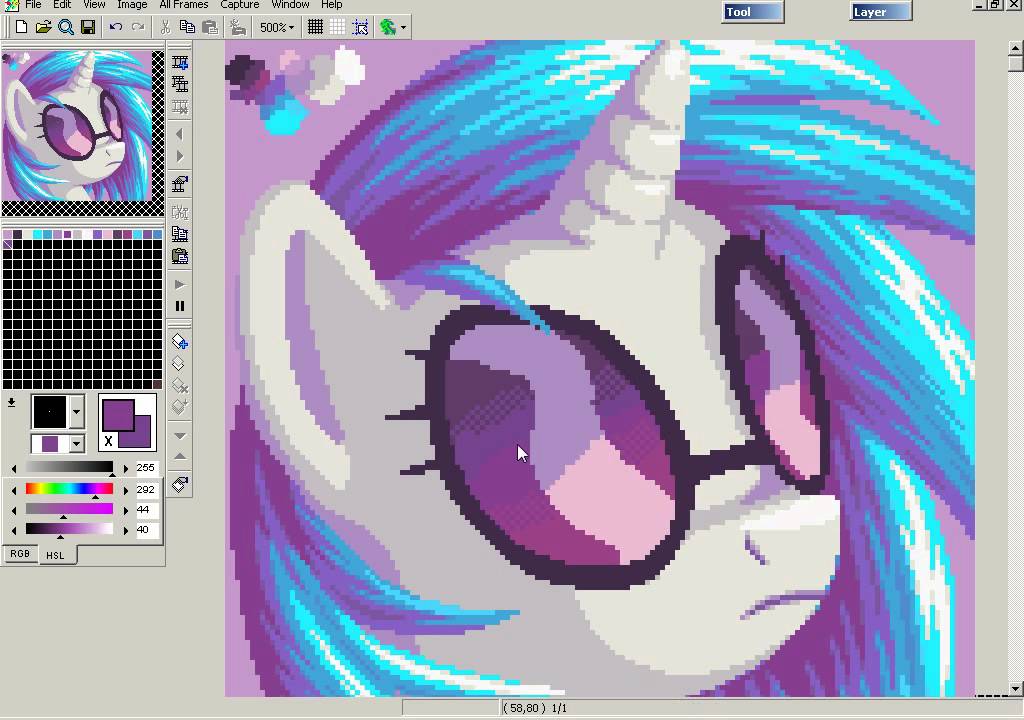Toggle the light custom grid icon
This screenshot has height=720, width=1024.
pyautogui.click(x=337, y=27)
